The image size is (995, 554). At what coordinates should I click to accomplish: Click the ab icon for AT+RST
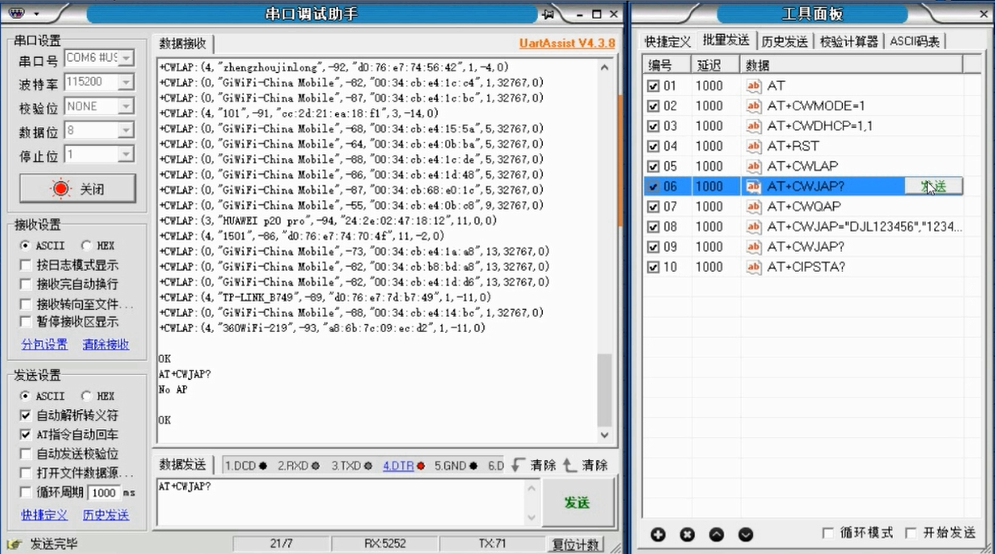pyautogui.click(x=753, y=146)
